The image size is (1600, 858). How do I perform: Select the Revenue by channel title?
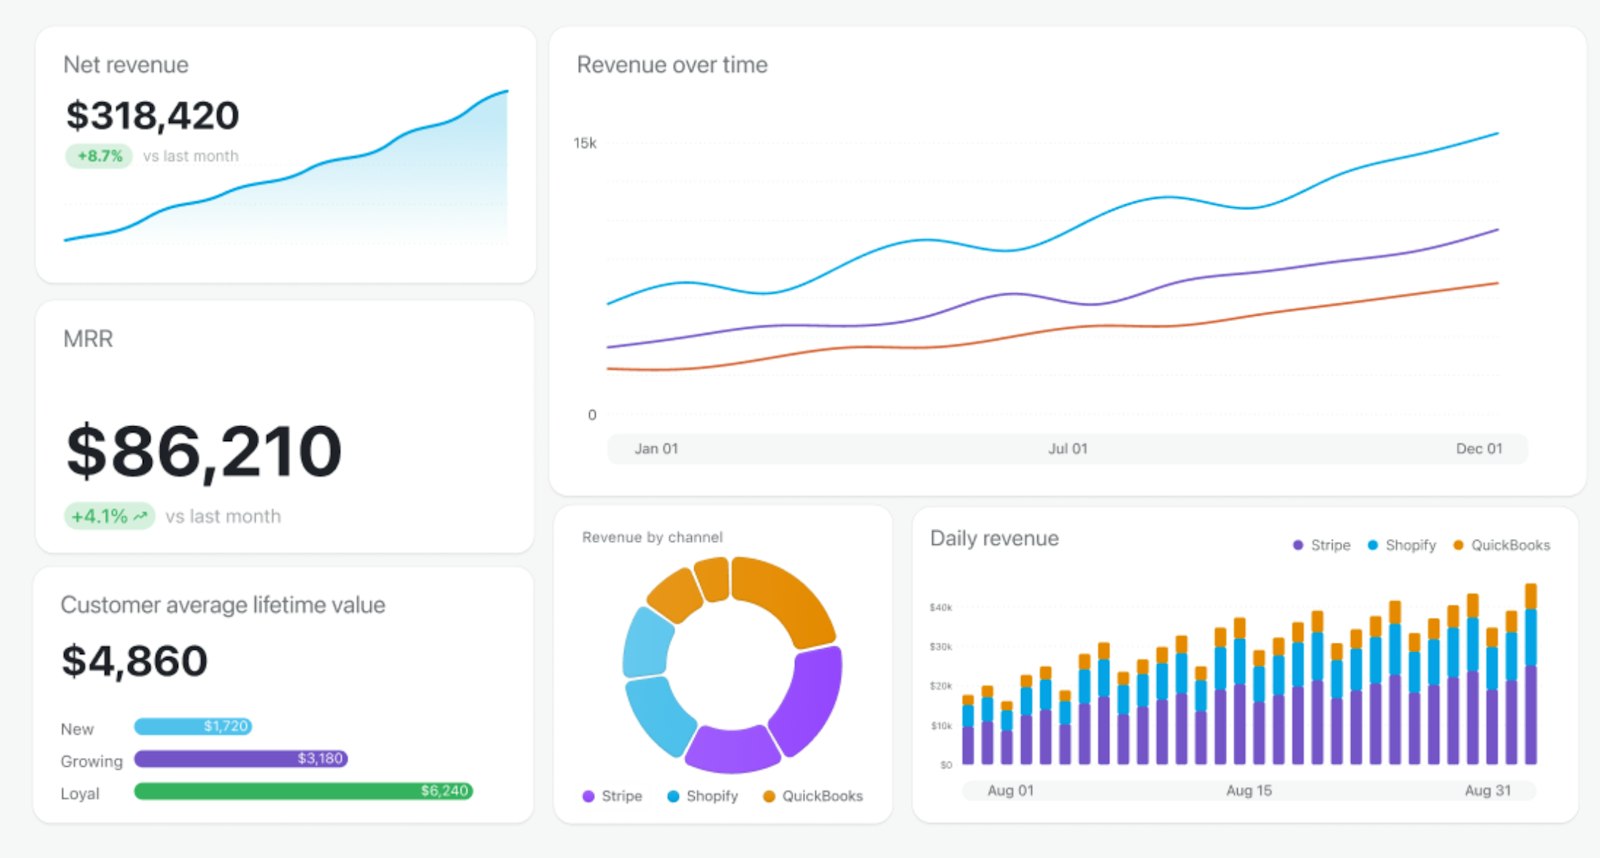[x=652, y=537]
